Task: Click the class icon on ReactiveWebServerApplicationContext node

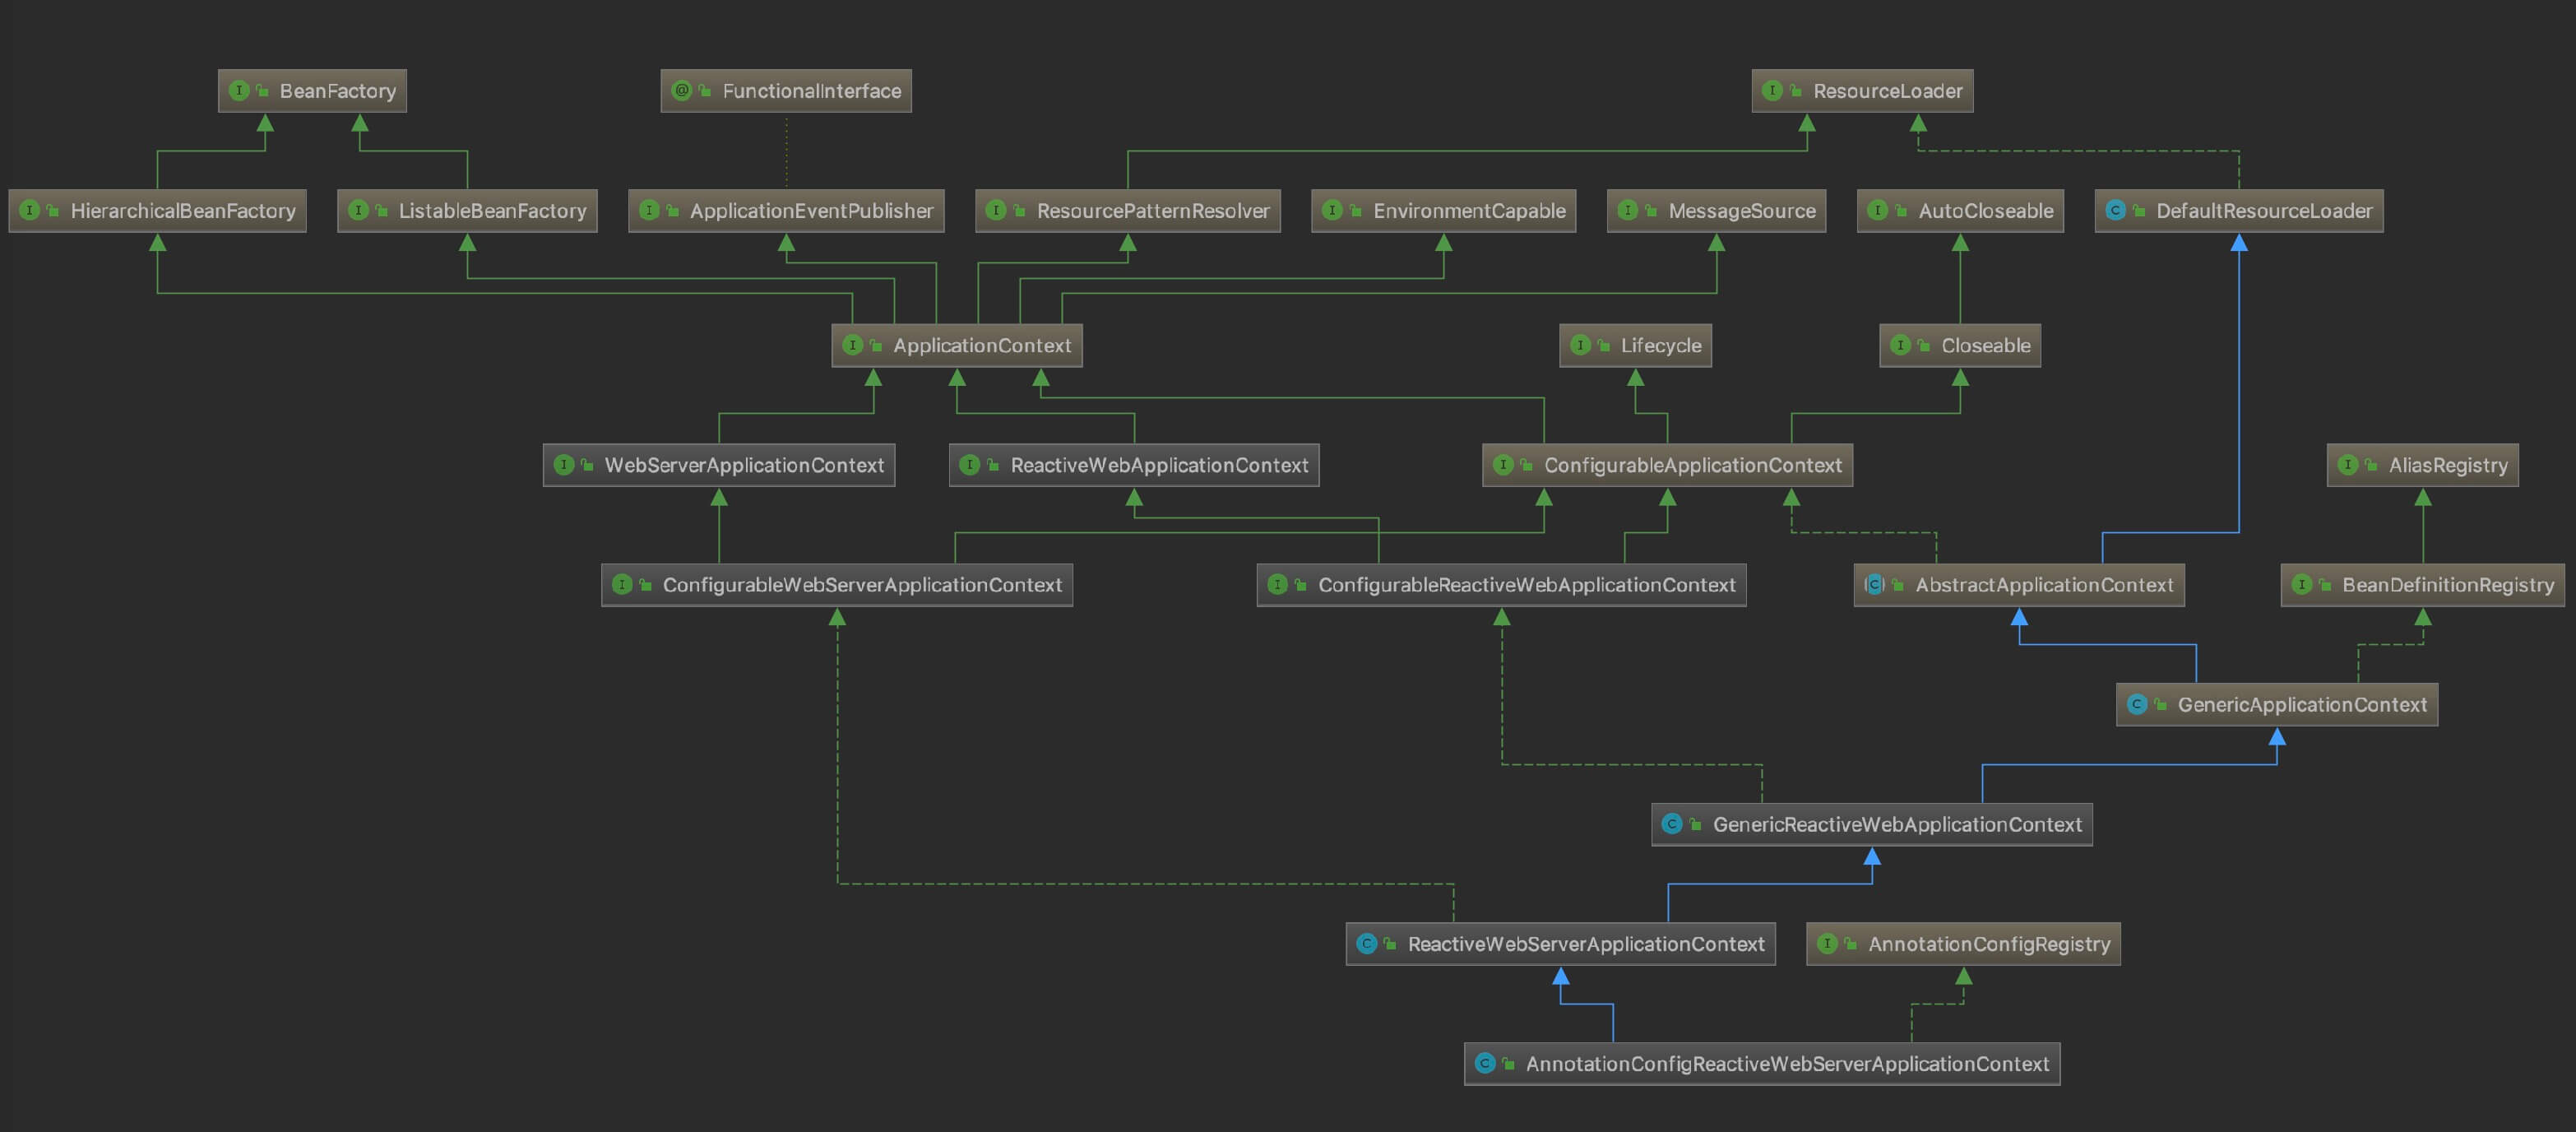Action: coord(1367,944)
